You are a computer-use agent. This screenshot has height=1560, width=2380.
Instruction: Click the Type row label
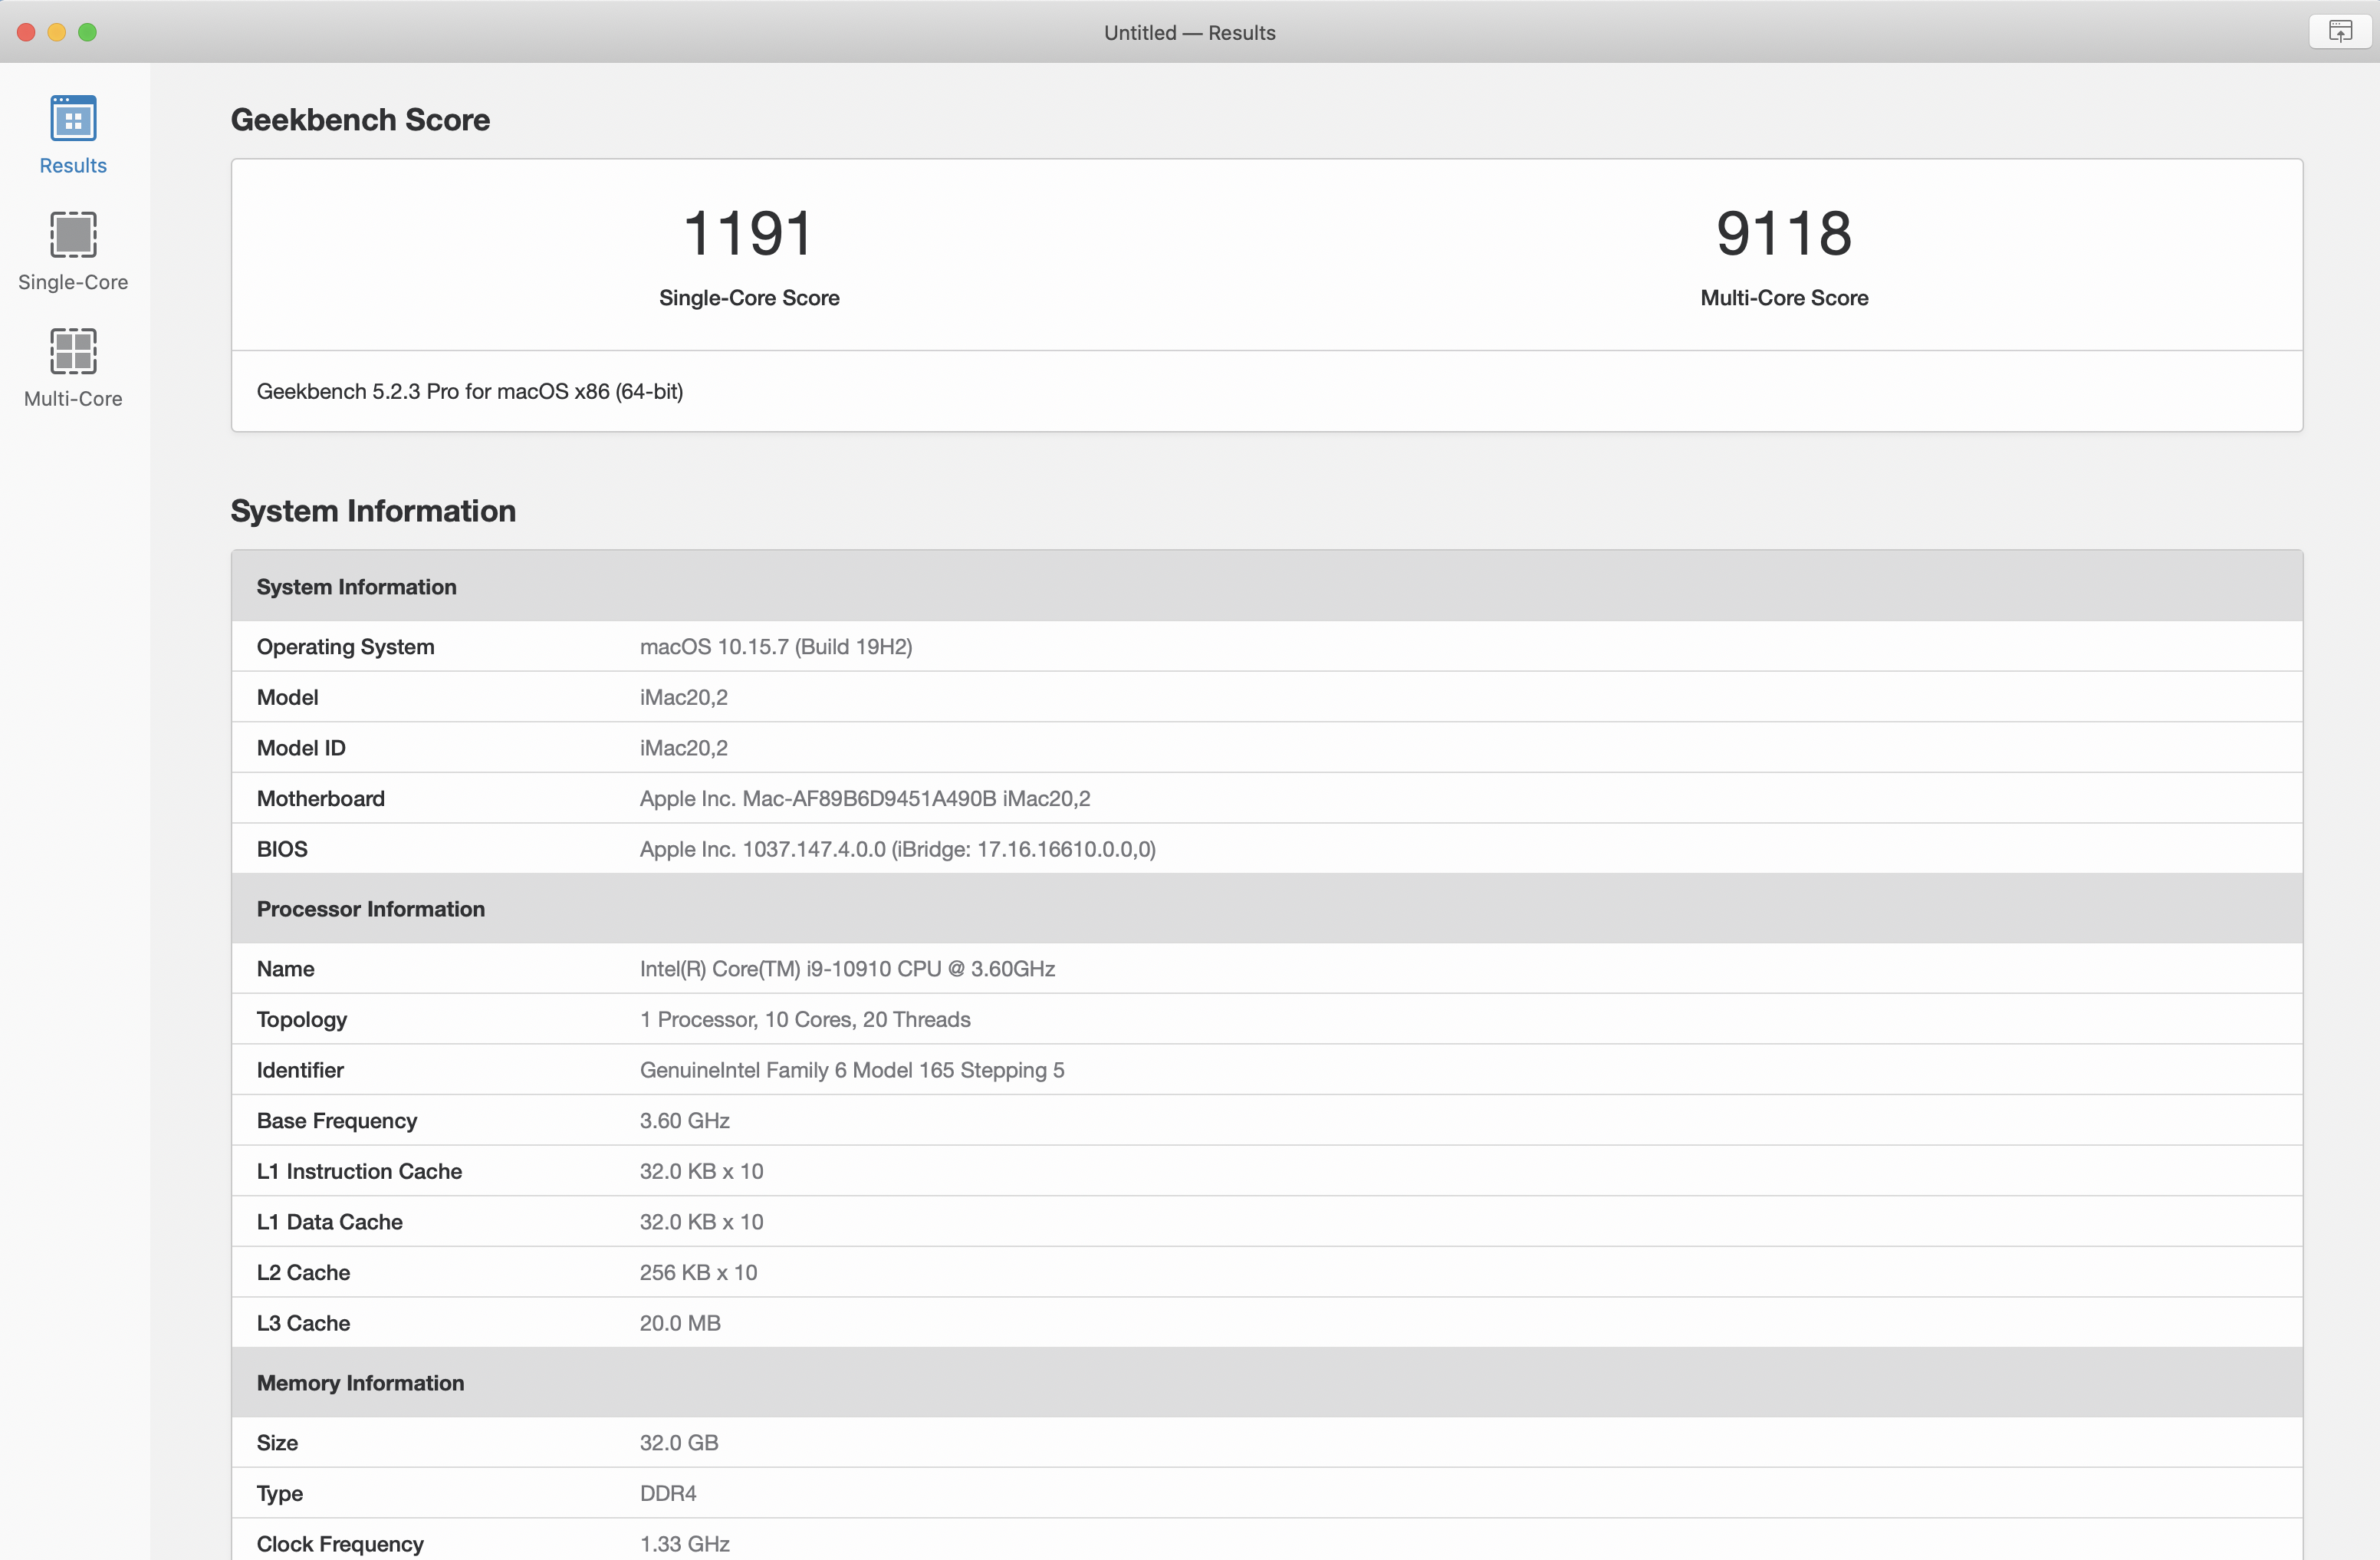click(280, 1494)
